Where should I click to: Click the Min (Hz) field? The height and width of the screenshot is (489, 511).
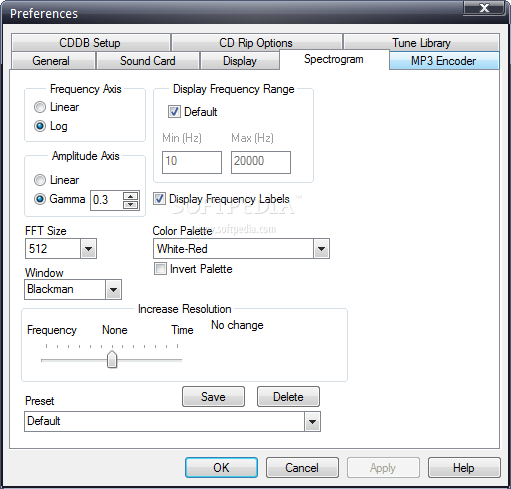pyautogui.click(x=192, y=162)
